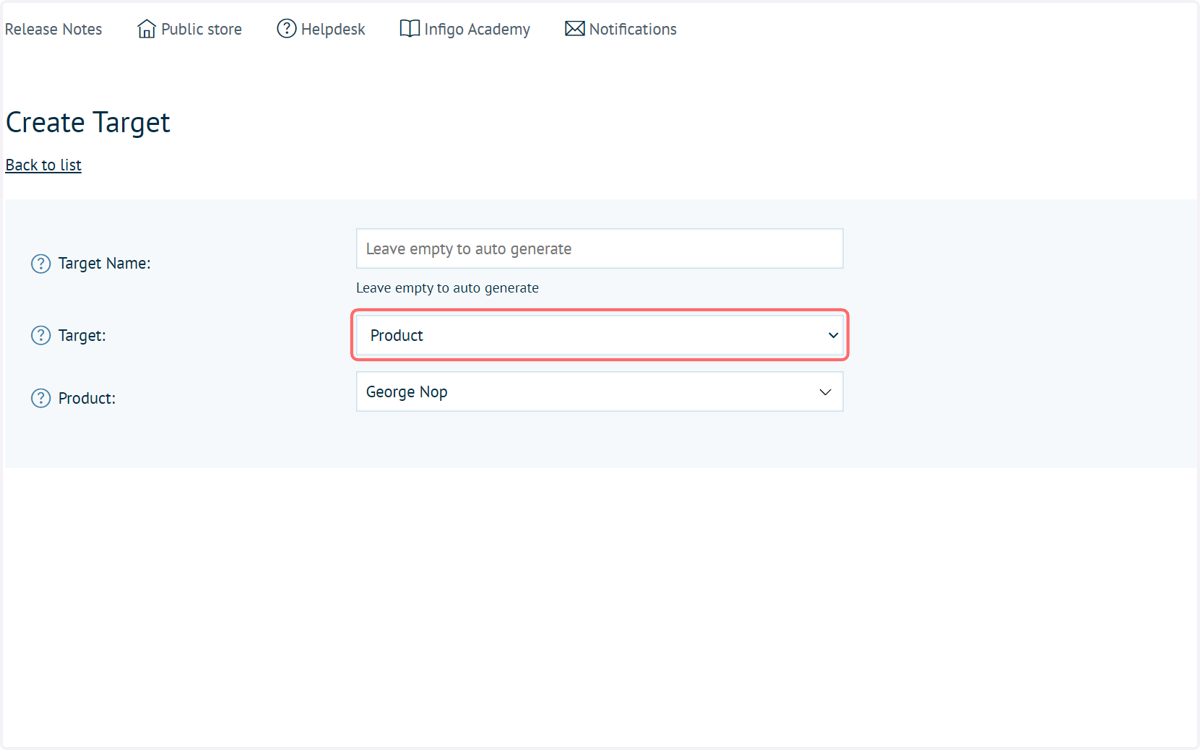This screenshot has width=1200, height=750.
Task: Open the Release Notes menu item
Action: pos(54,29)
